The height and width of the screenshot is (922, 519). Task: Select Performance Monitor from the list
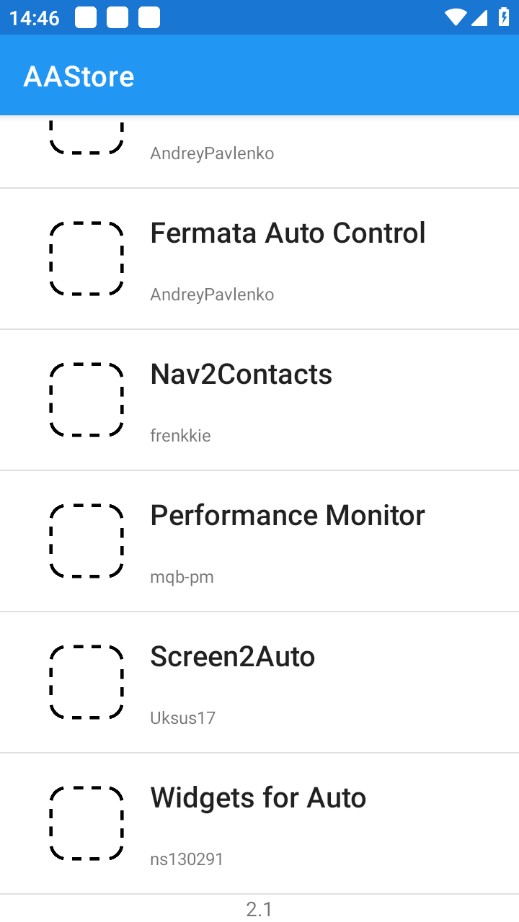tap(259, 541)
